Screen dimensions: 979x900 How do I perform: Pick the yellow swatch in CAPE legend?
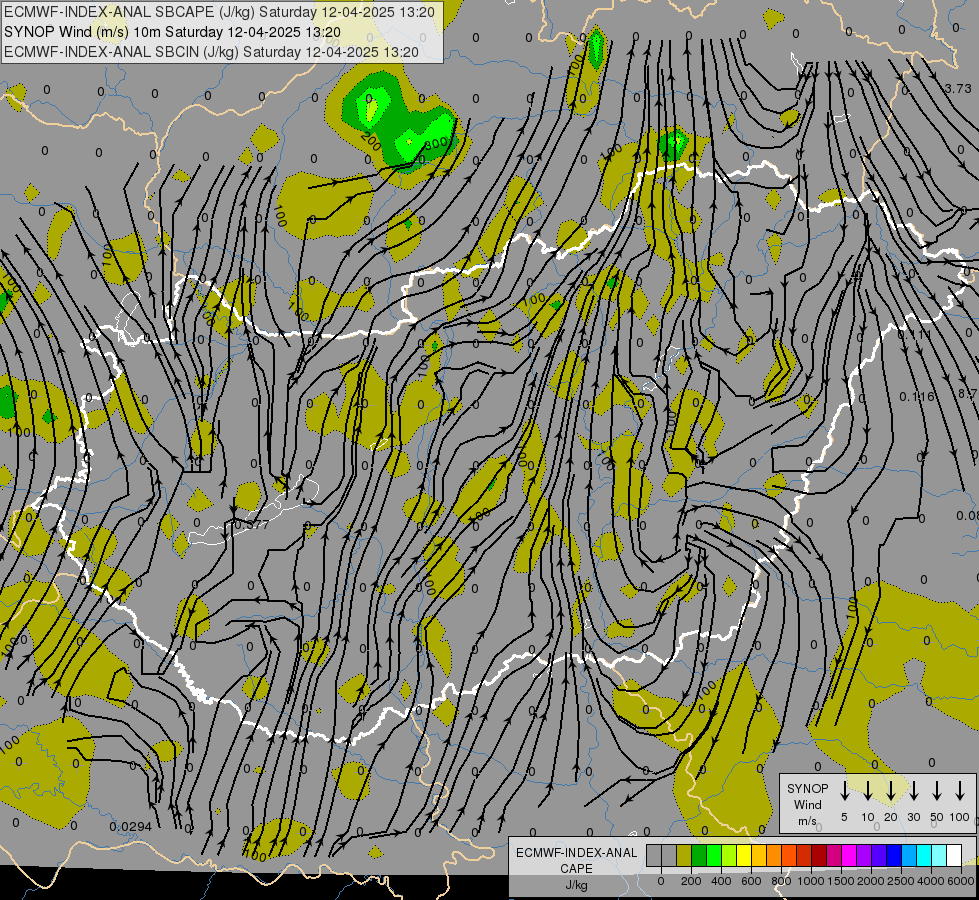click(744, 855)
